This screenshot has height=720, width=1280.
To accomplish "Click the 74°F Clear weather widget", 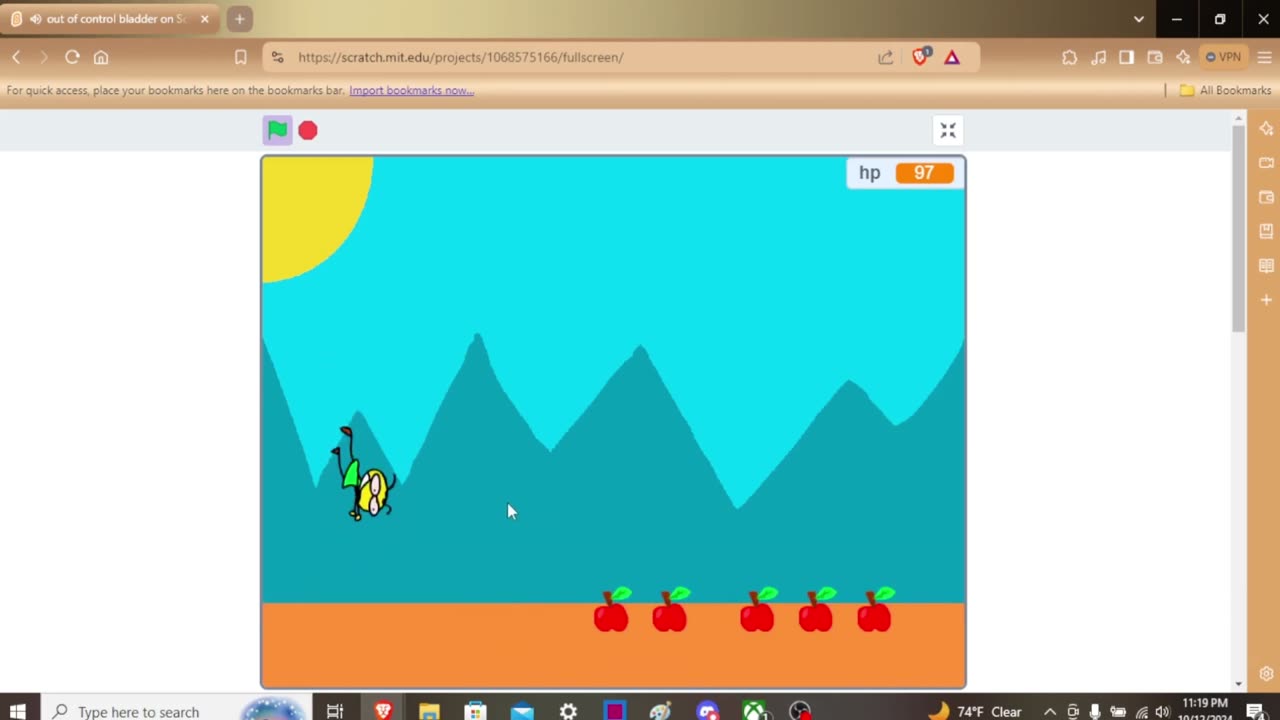I will pos(976,711).
